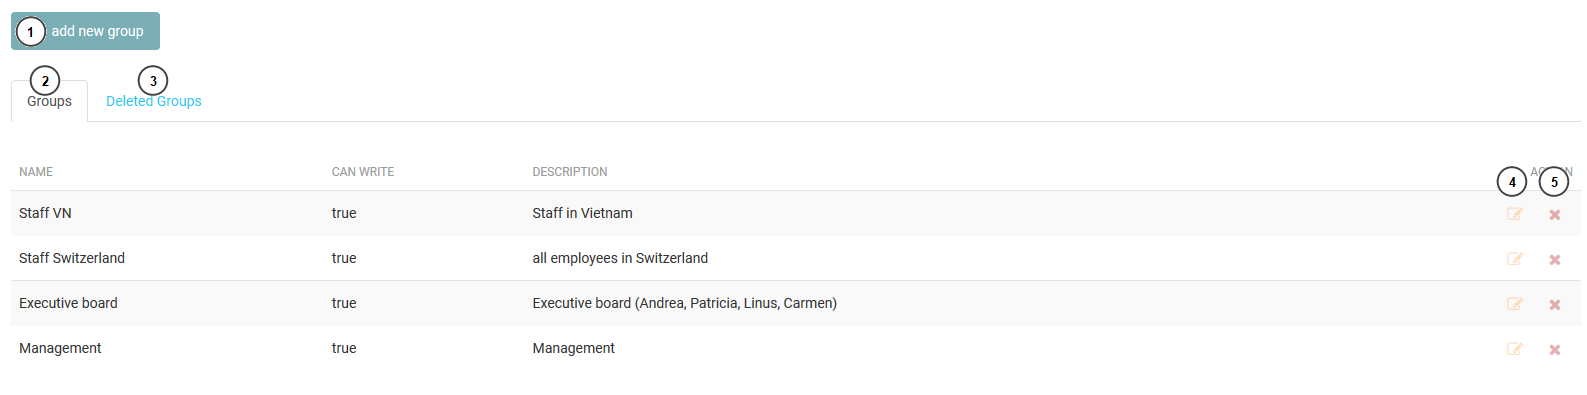Edit the Staff Switzerland group
The image size is (1587, 395).
[x=1515, y=259]
